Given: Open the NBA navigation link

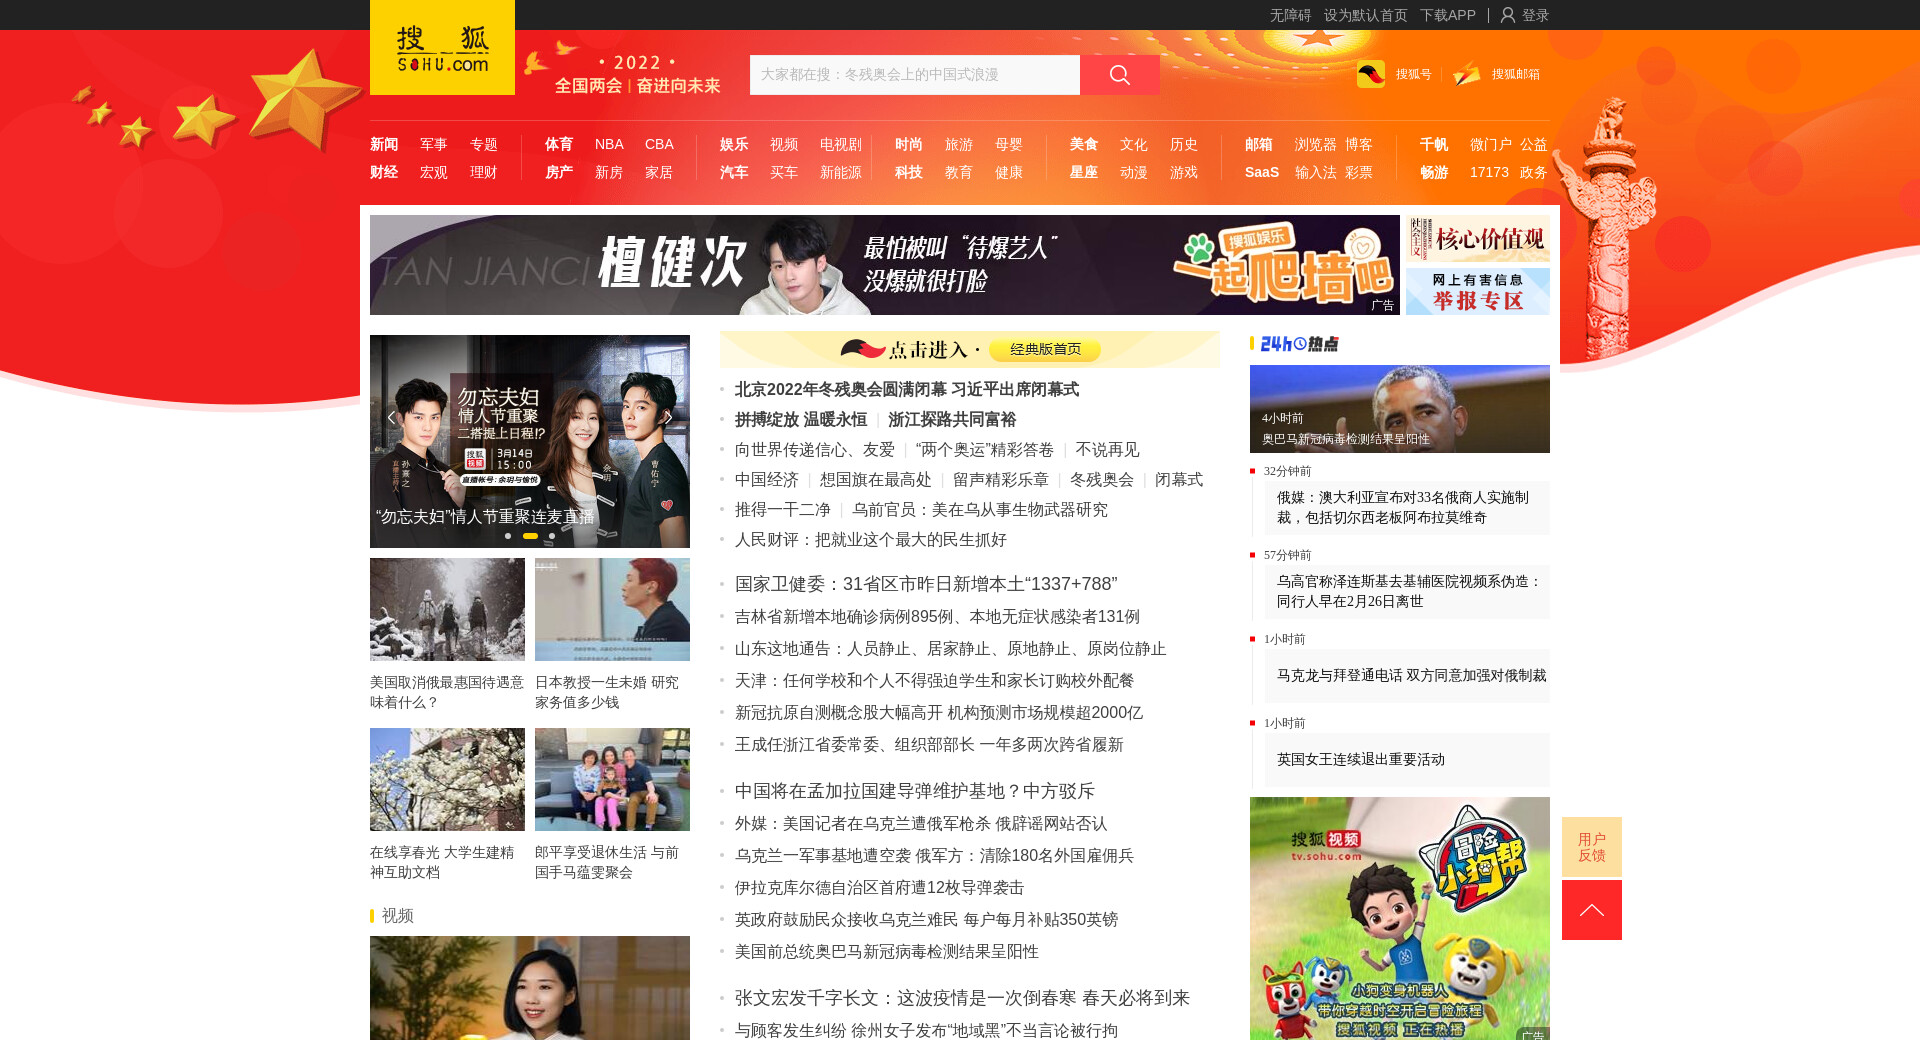Looking at the screenshot, I should click(x=609, y=144).
